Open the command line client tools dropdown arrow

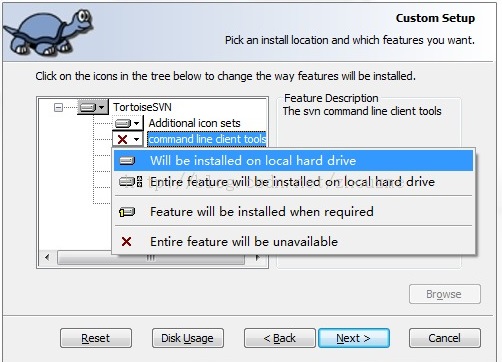pyautogui.click(x=137, y=139)
